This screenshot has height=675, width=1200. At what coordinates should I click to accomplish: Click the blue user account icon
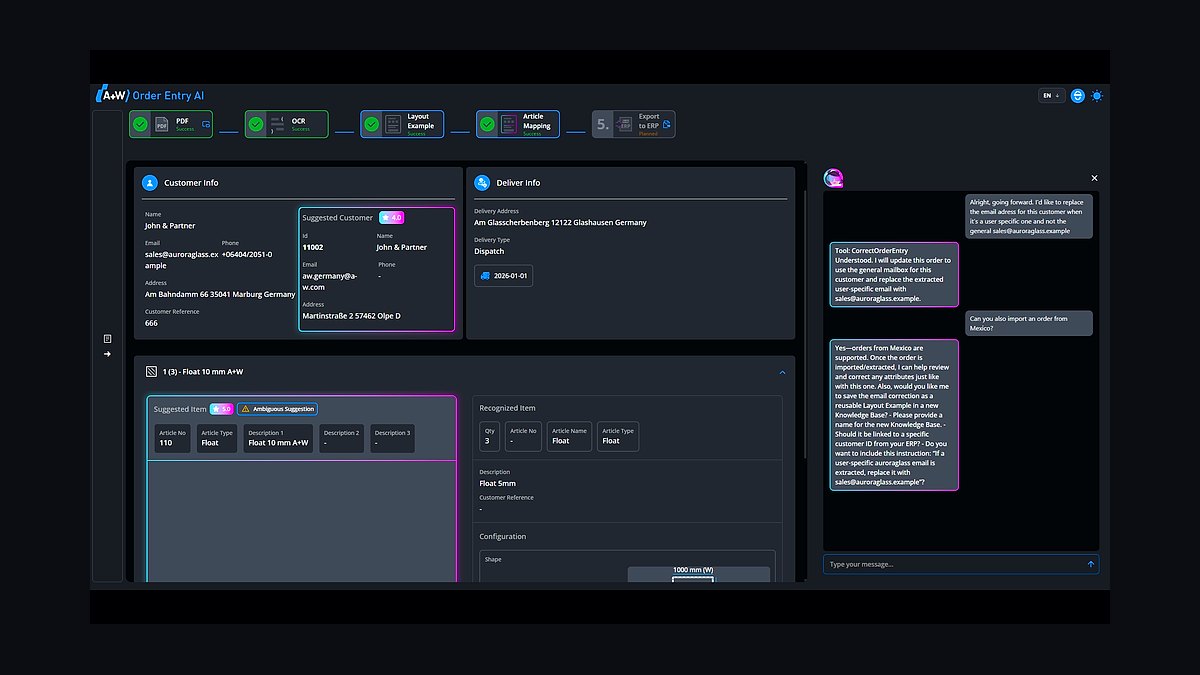1078,96
